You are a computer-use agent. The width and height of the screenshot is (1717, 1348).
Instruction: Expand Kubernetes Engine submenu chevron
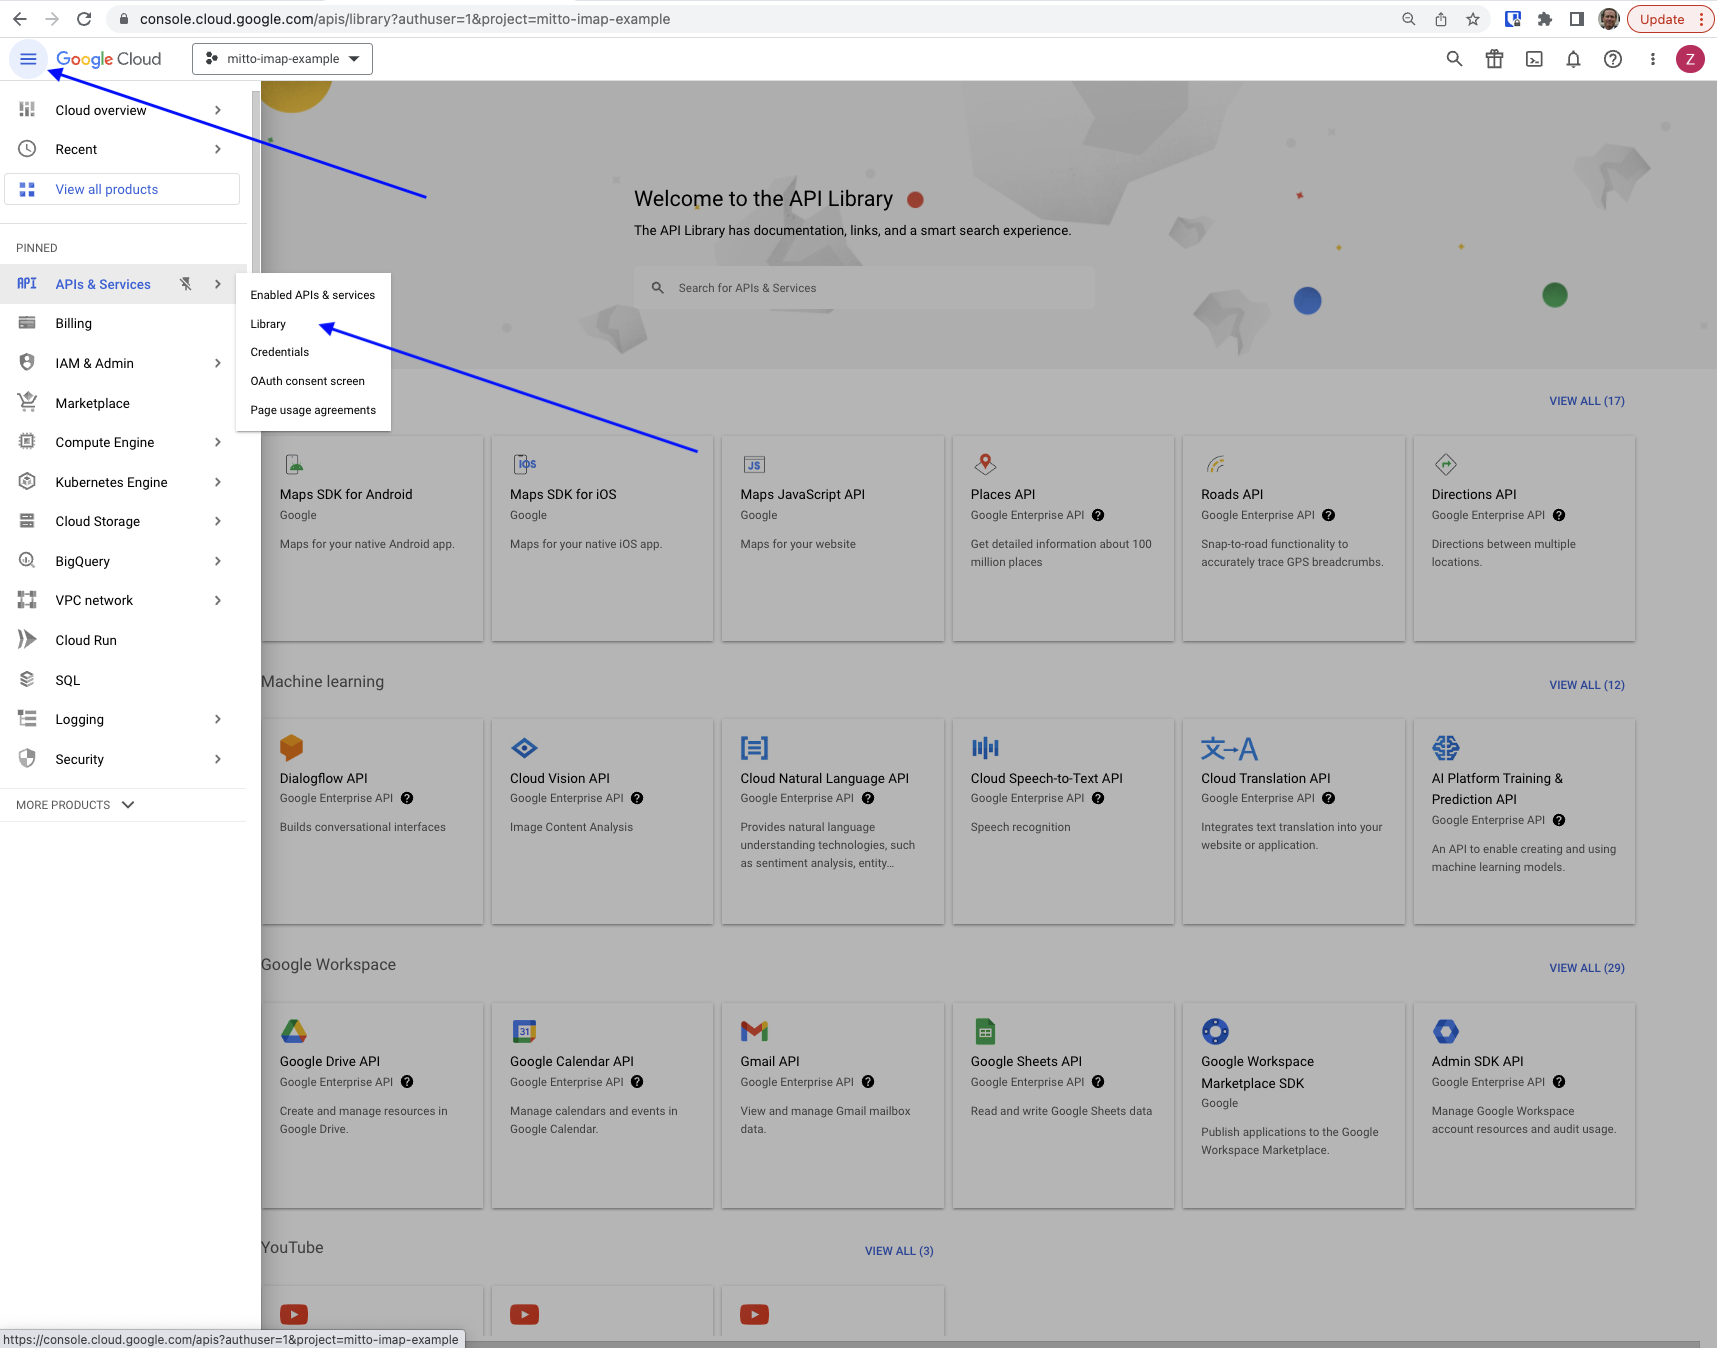click(x=218, y=482)
